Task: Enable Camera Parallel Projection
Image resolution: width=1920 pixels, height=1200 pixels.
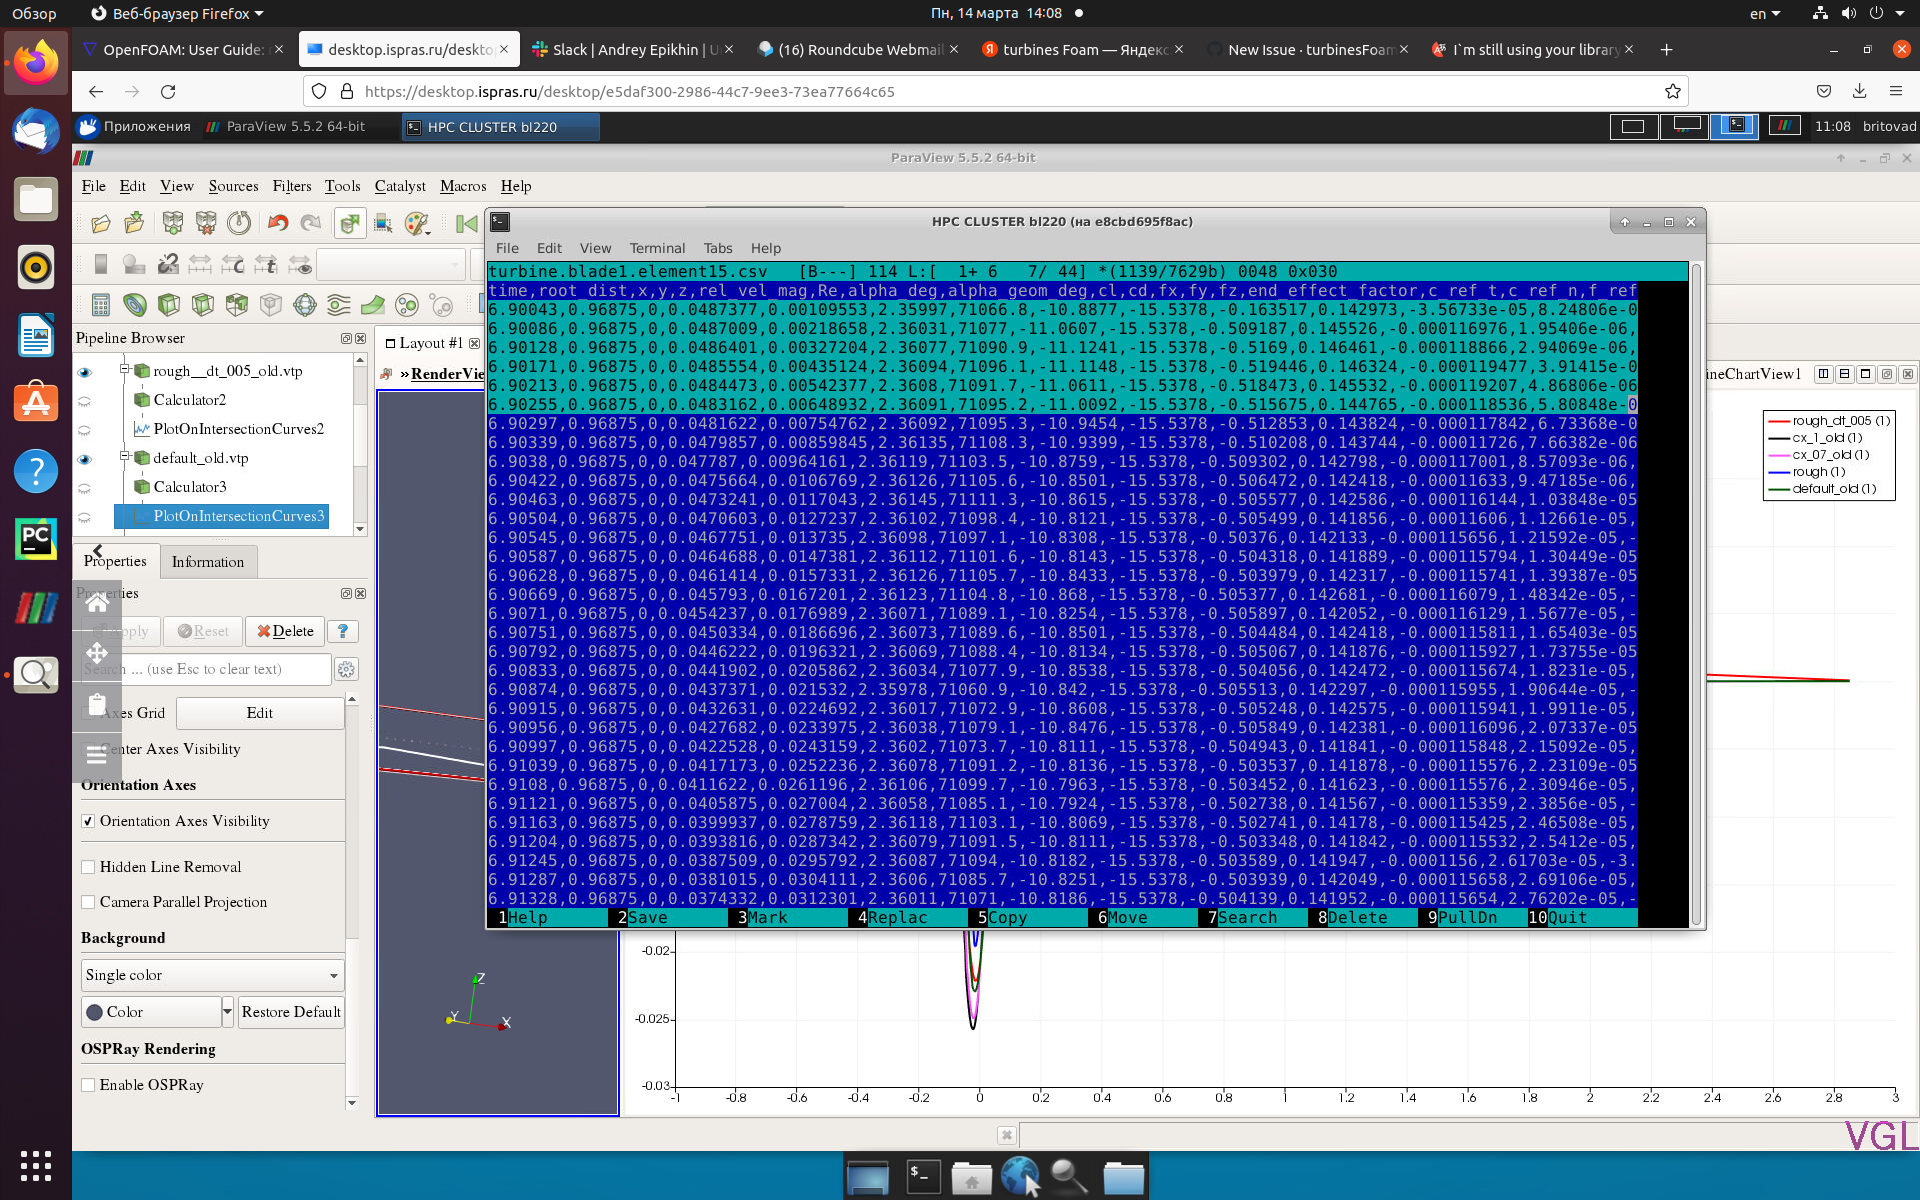Action: [x=89, y=902]
